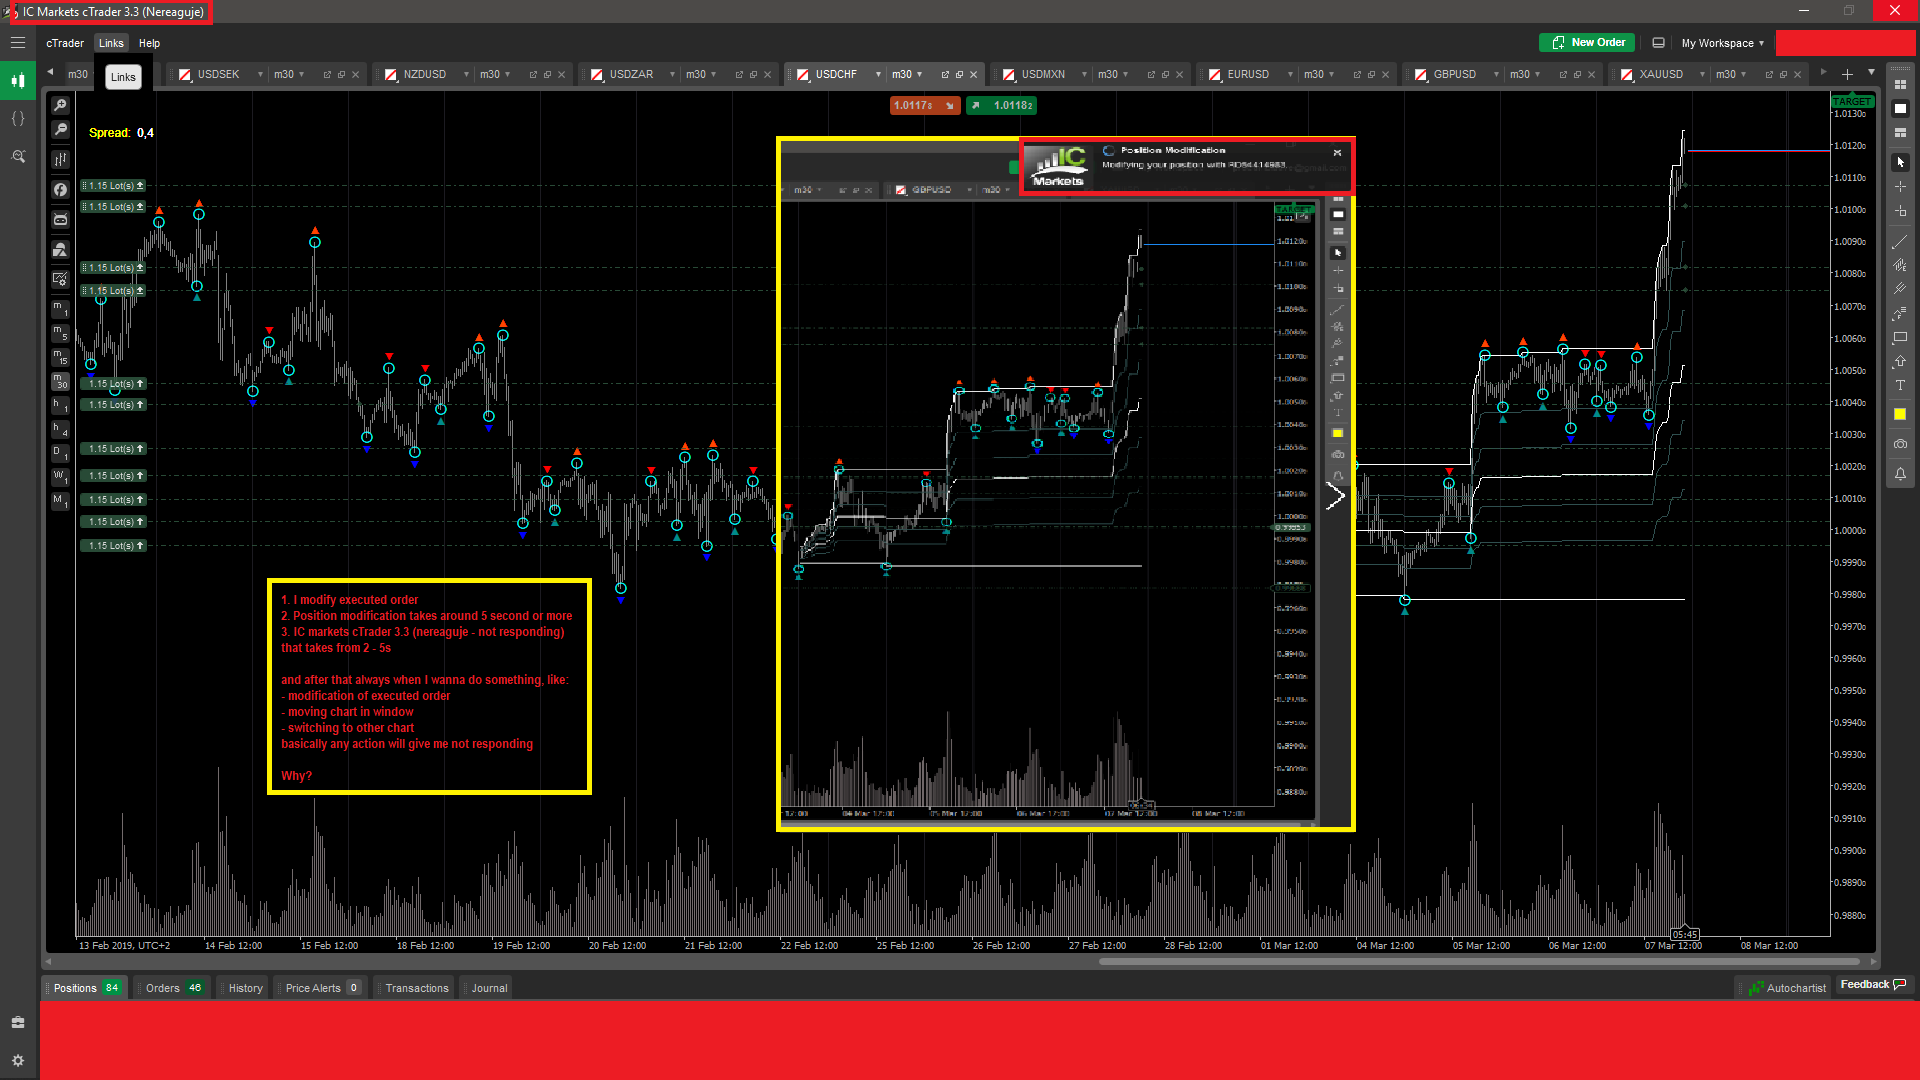Click the Feedback button
The image size is (1920, 1080).
click(x=1873, y=985)
